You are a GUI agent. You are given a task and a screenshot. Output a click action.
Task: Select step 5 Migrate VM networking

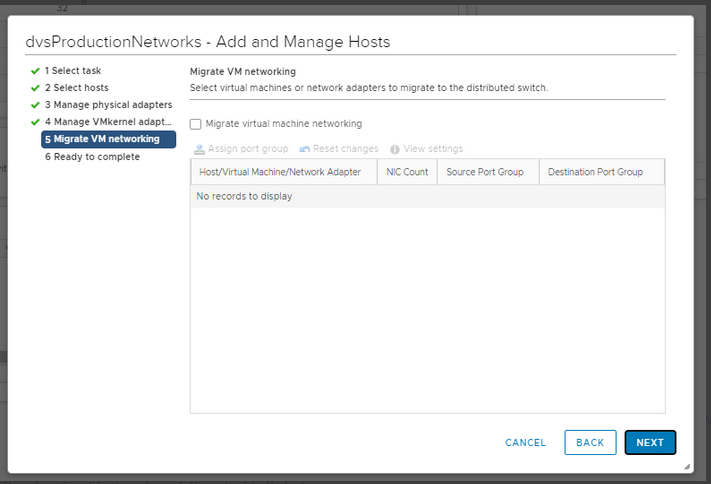(108, 139)
